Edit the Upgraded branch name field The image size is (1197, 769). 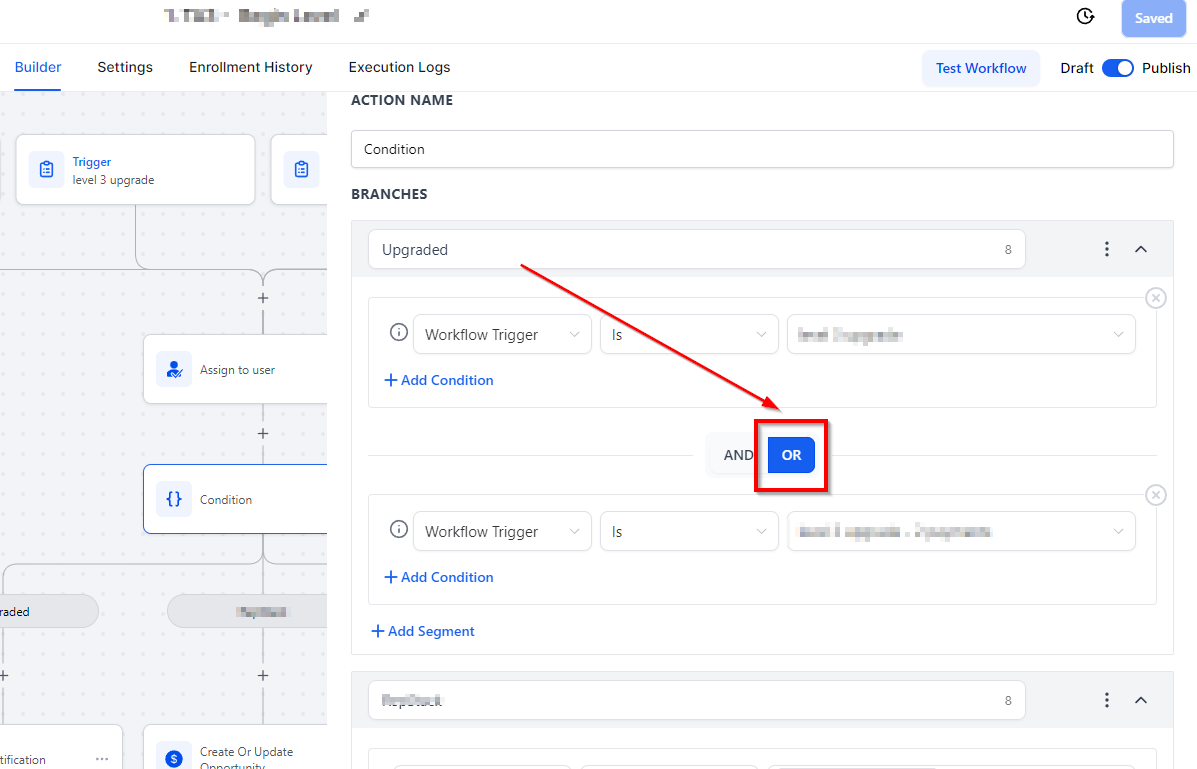(x=696, y=250)
